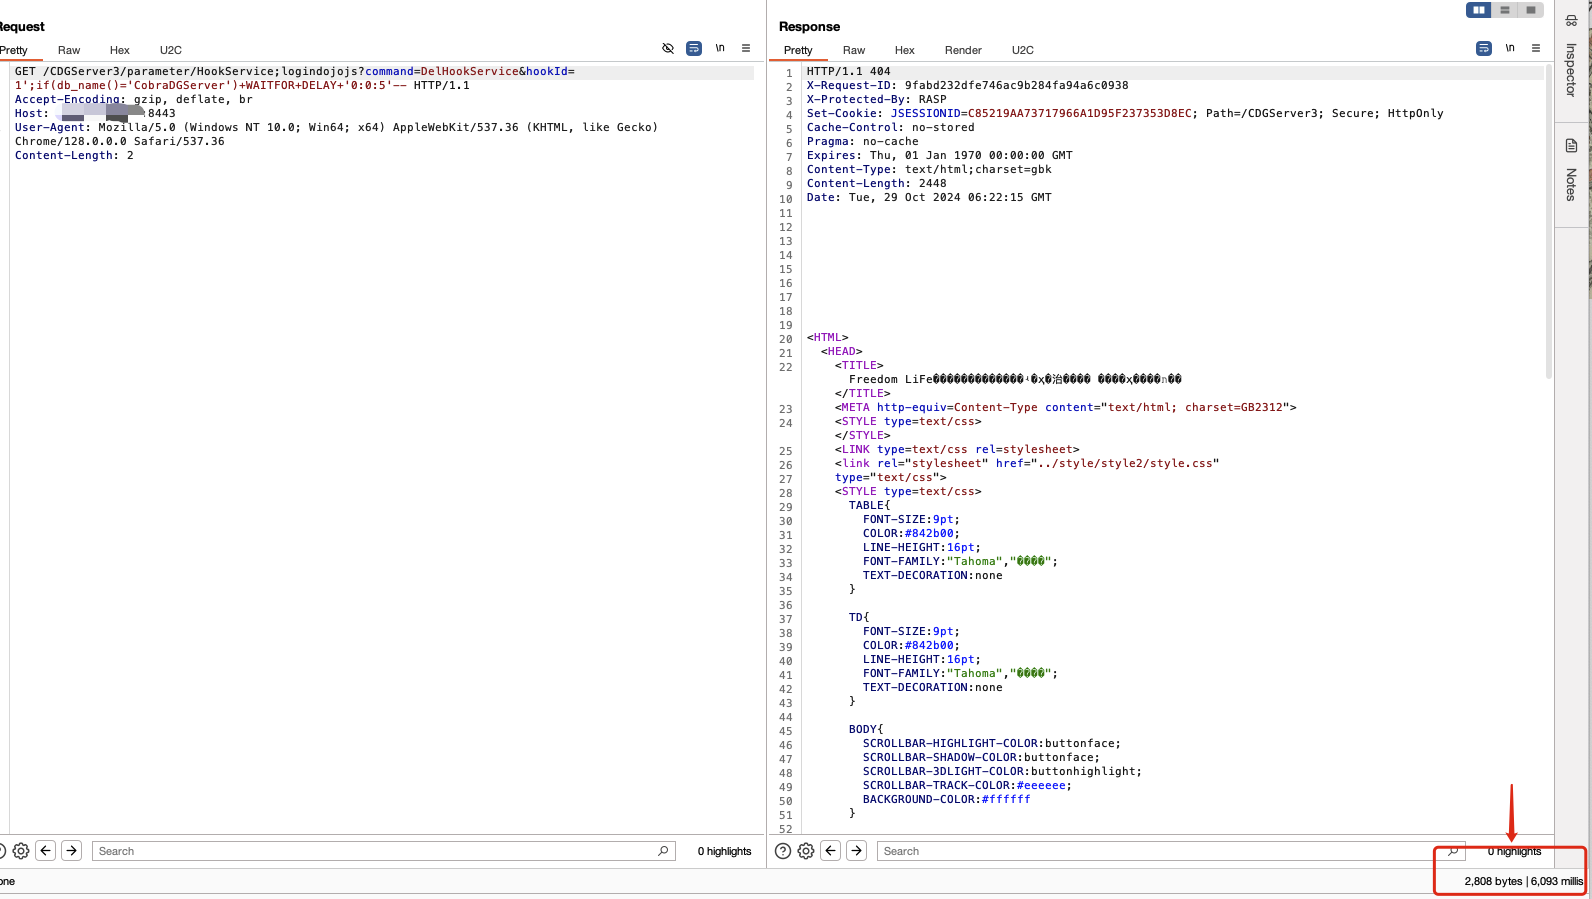
Task: Open the U2C tab in Request panel
Action: tap(171, 50)
